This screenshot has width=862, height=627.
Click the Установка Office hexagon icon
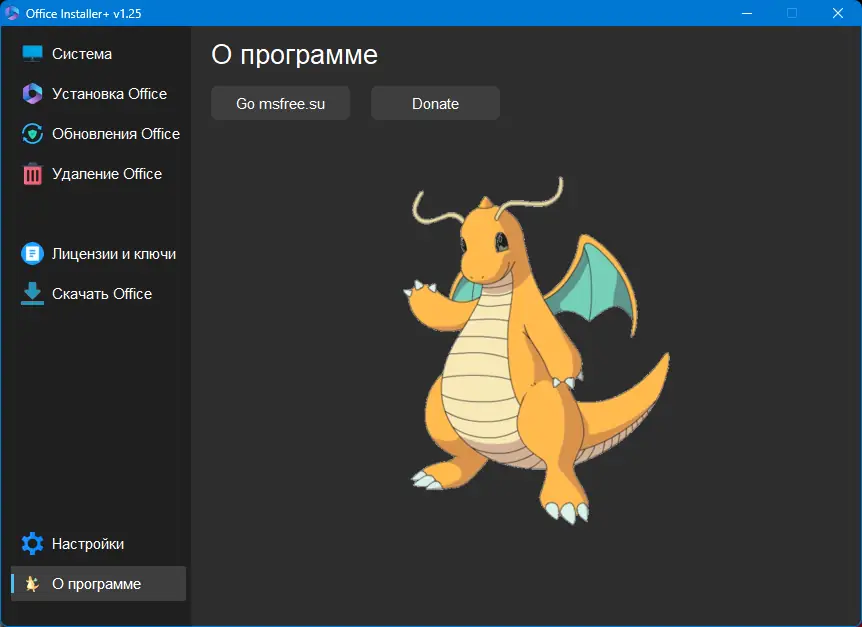(x=31, y=93)
